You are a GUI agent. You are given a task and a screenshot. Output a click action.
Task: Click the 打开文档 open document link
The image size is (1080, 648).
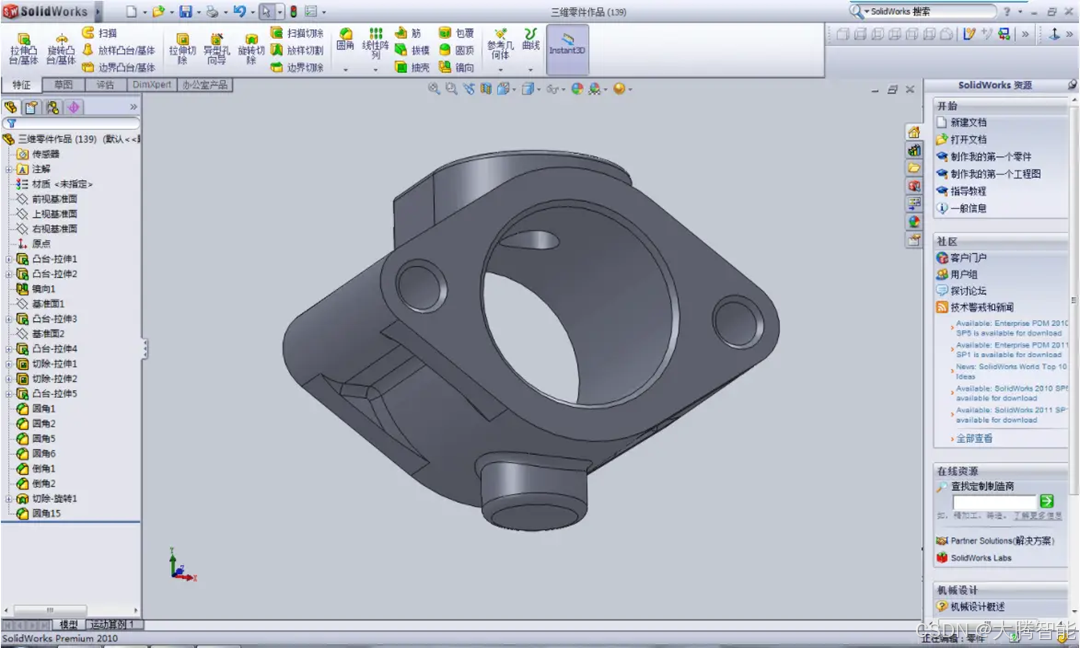[968, 140]
